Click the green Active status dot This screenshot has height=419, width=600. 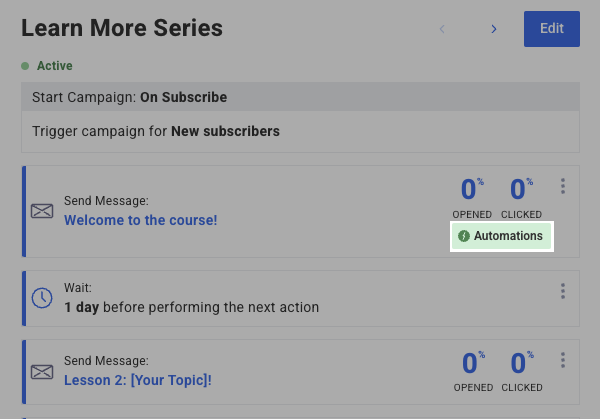25,66
